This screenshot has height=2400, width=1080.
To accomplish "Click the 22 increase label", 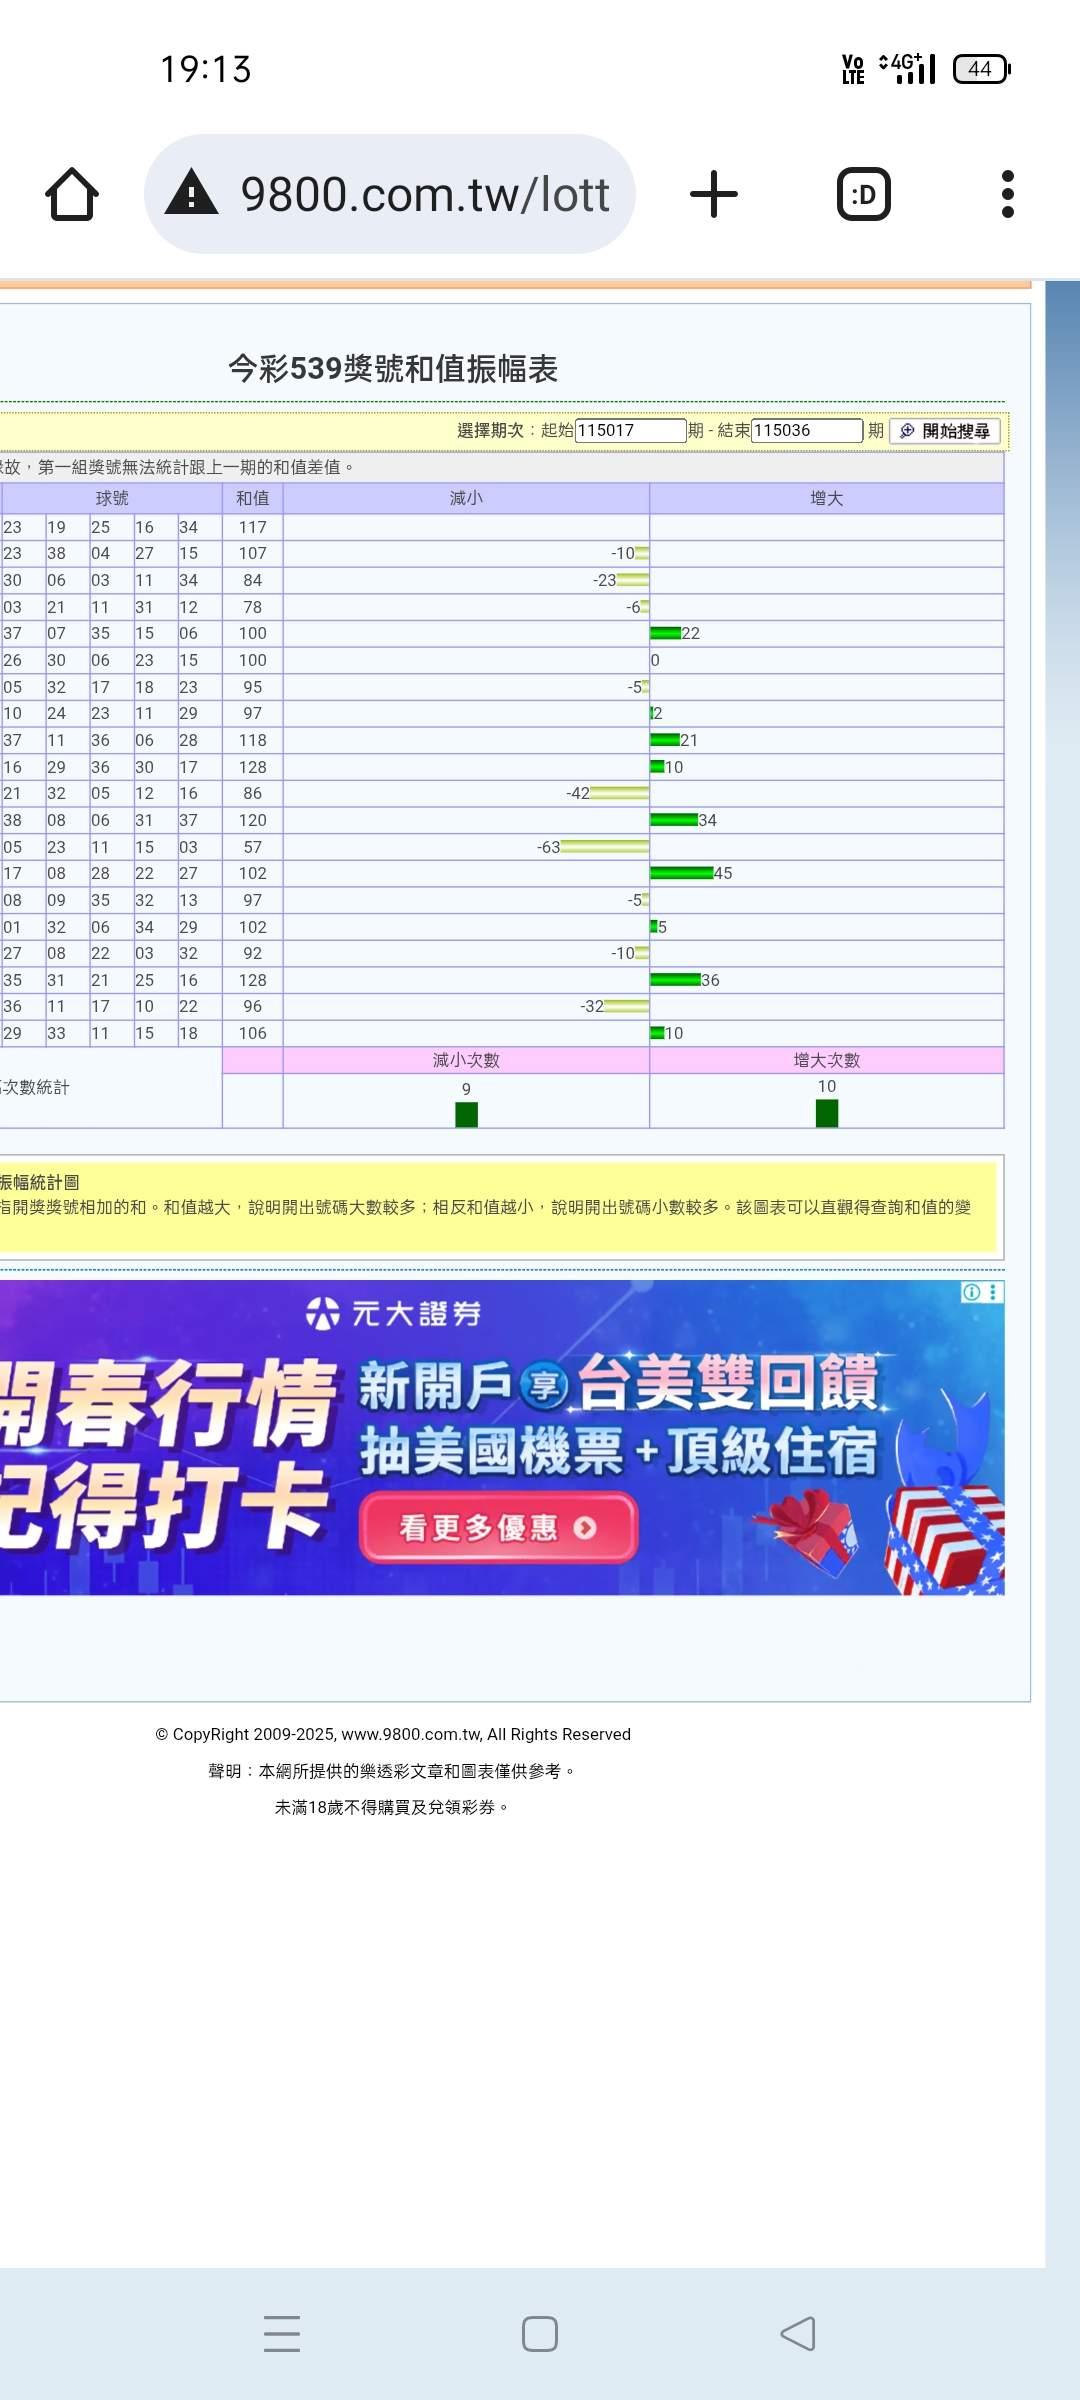I will (691, 633).
